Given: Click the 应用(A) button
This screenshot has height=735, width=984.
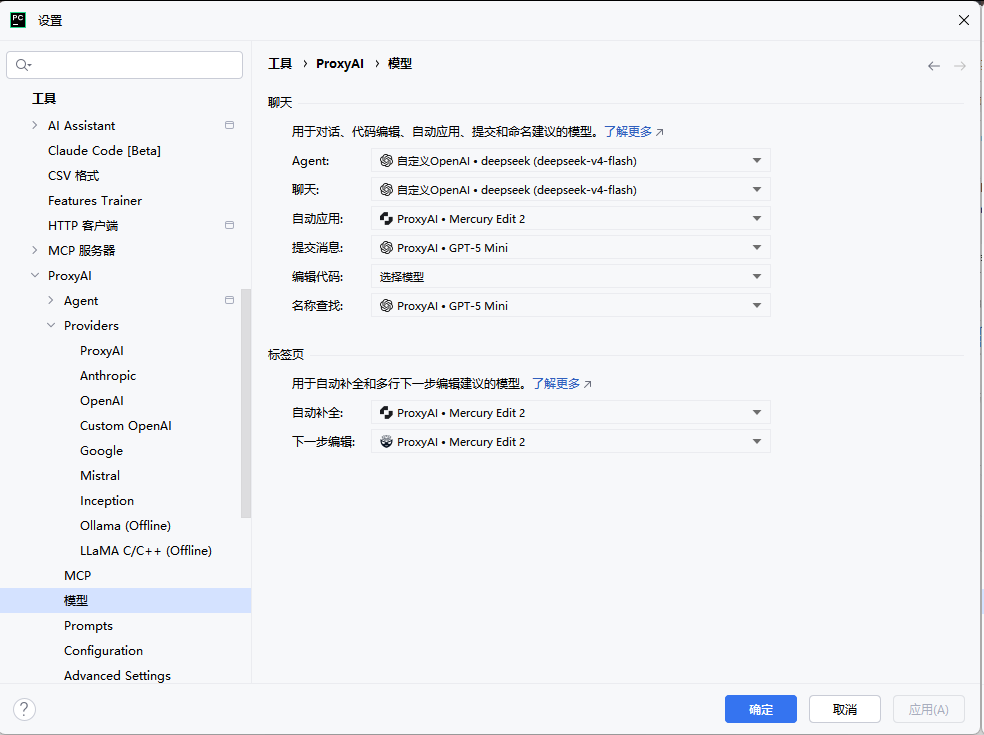Looking at the screenshot, I should point(929,709).
